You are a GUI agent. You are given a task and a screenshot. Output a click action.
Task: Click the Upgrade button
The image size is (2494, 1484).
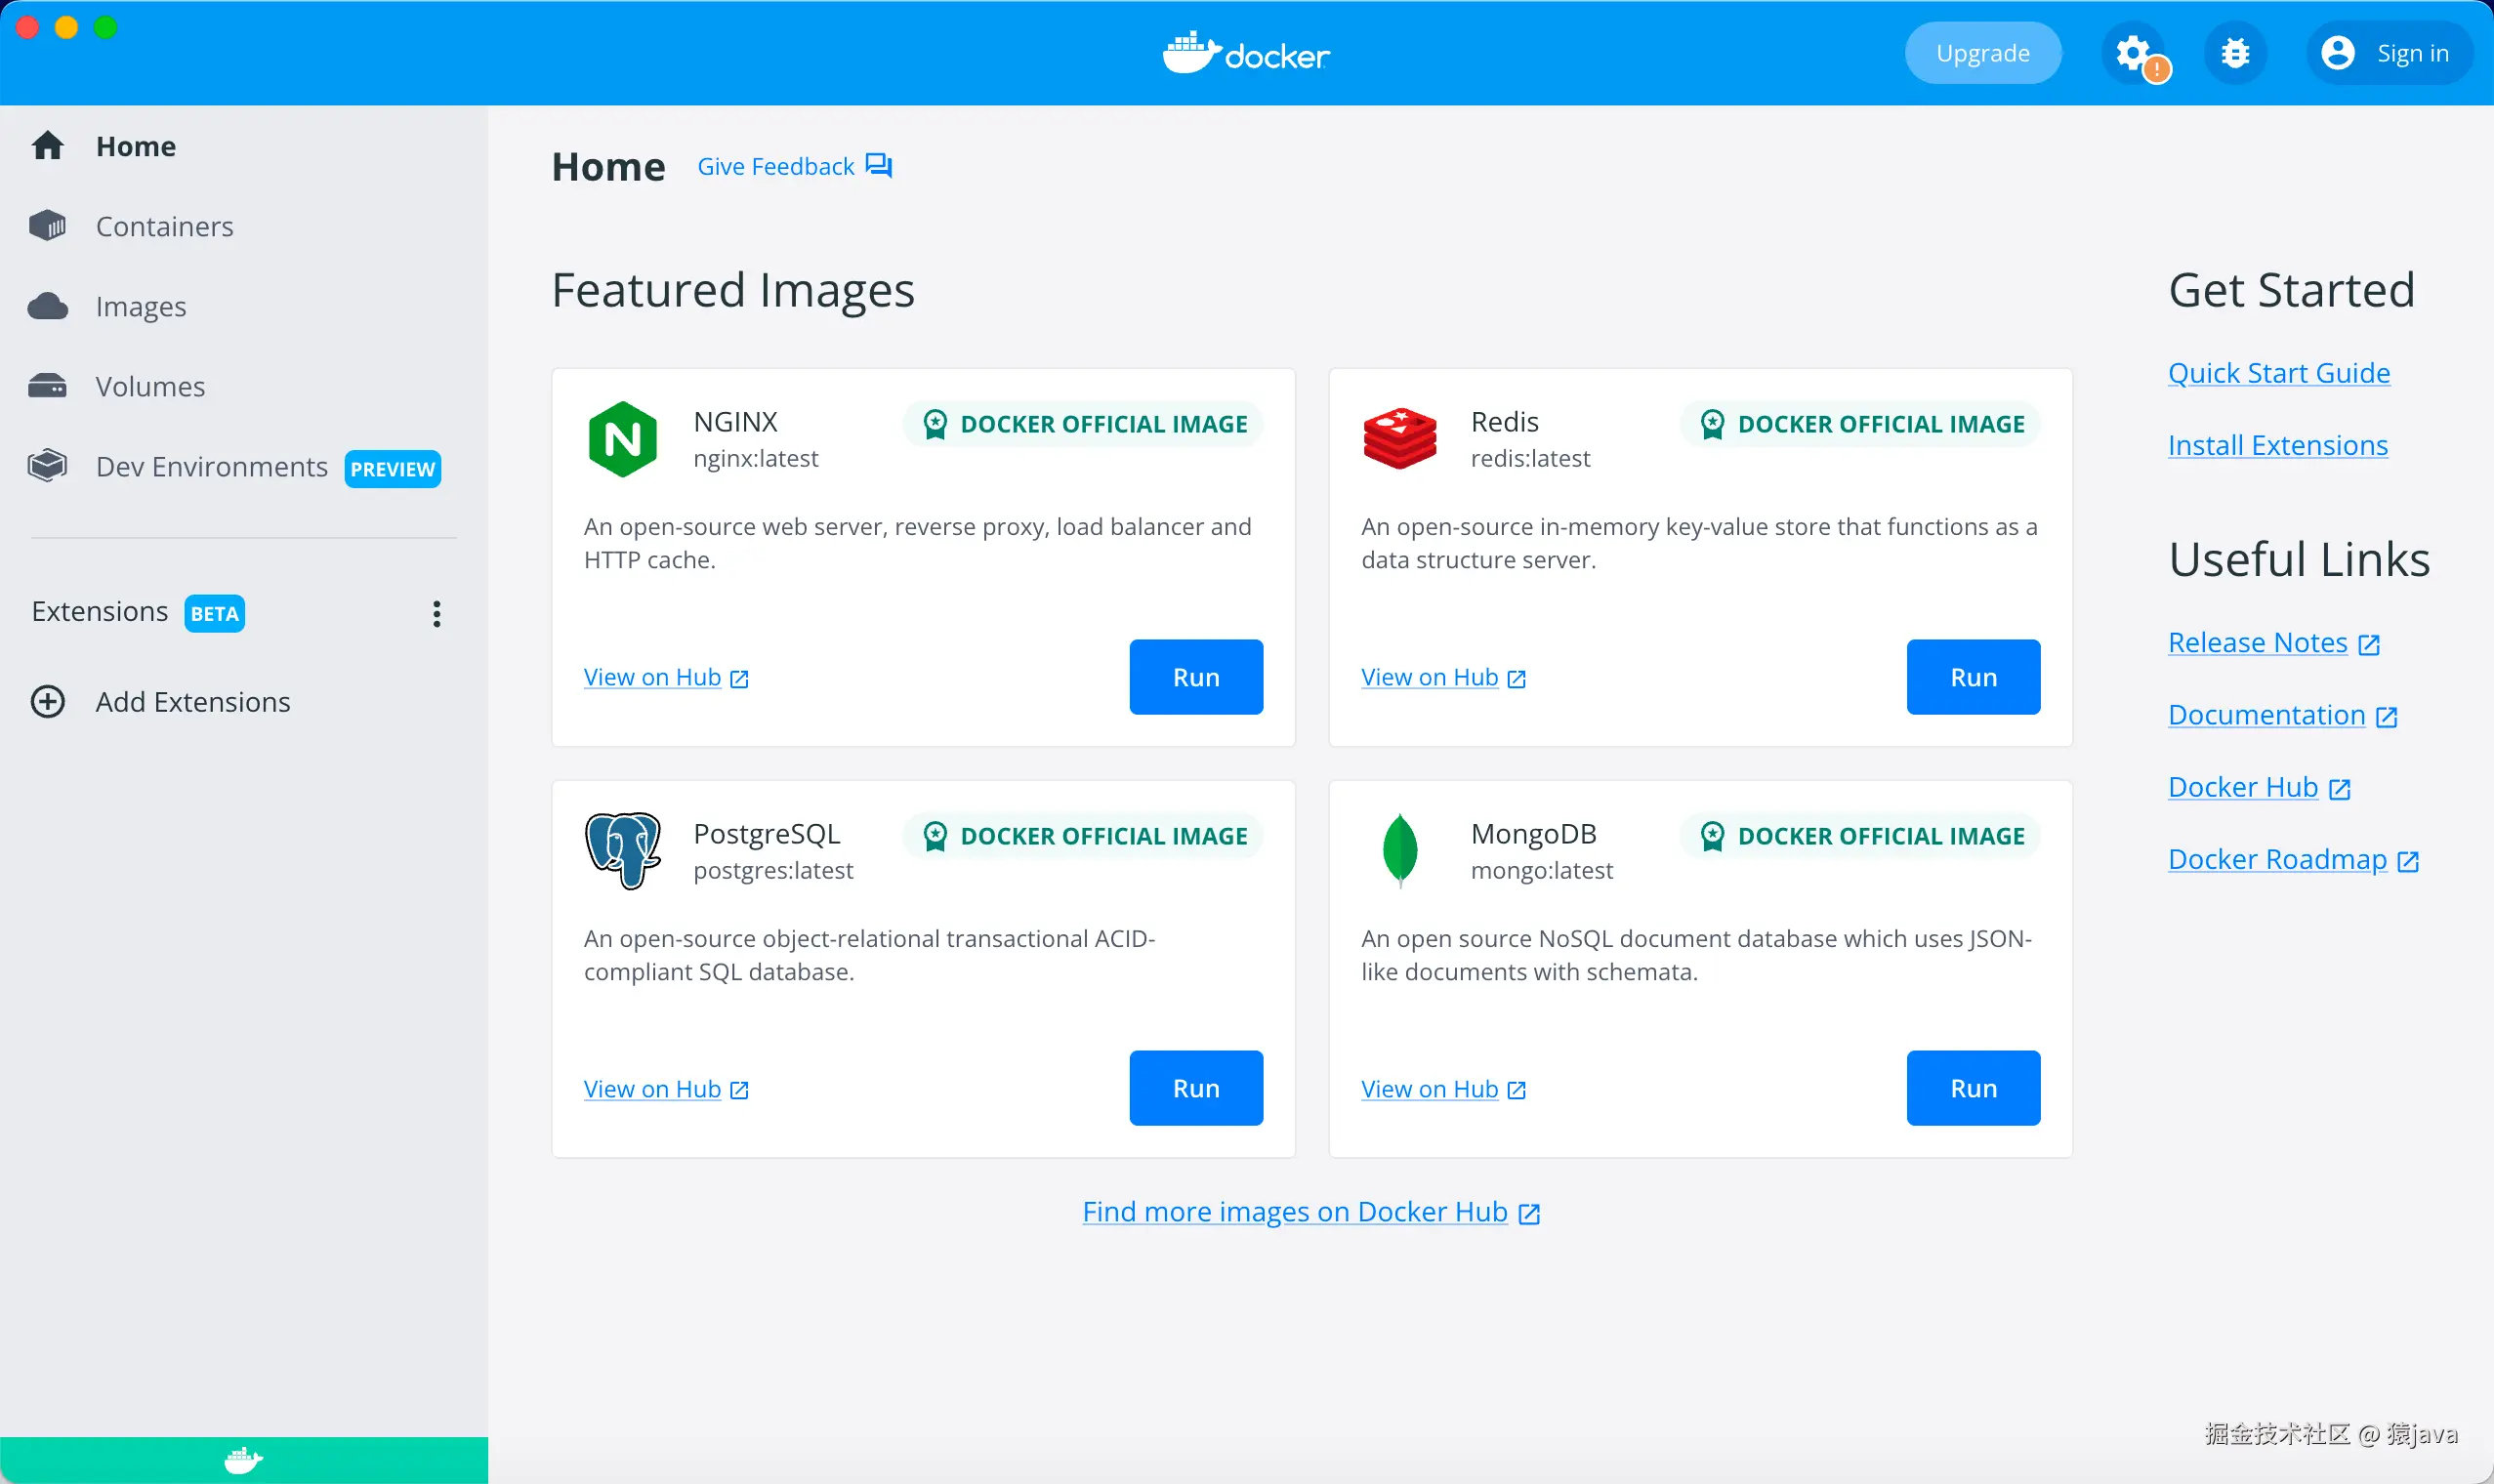(1981, 51)
